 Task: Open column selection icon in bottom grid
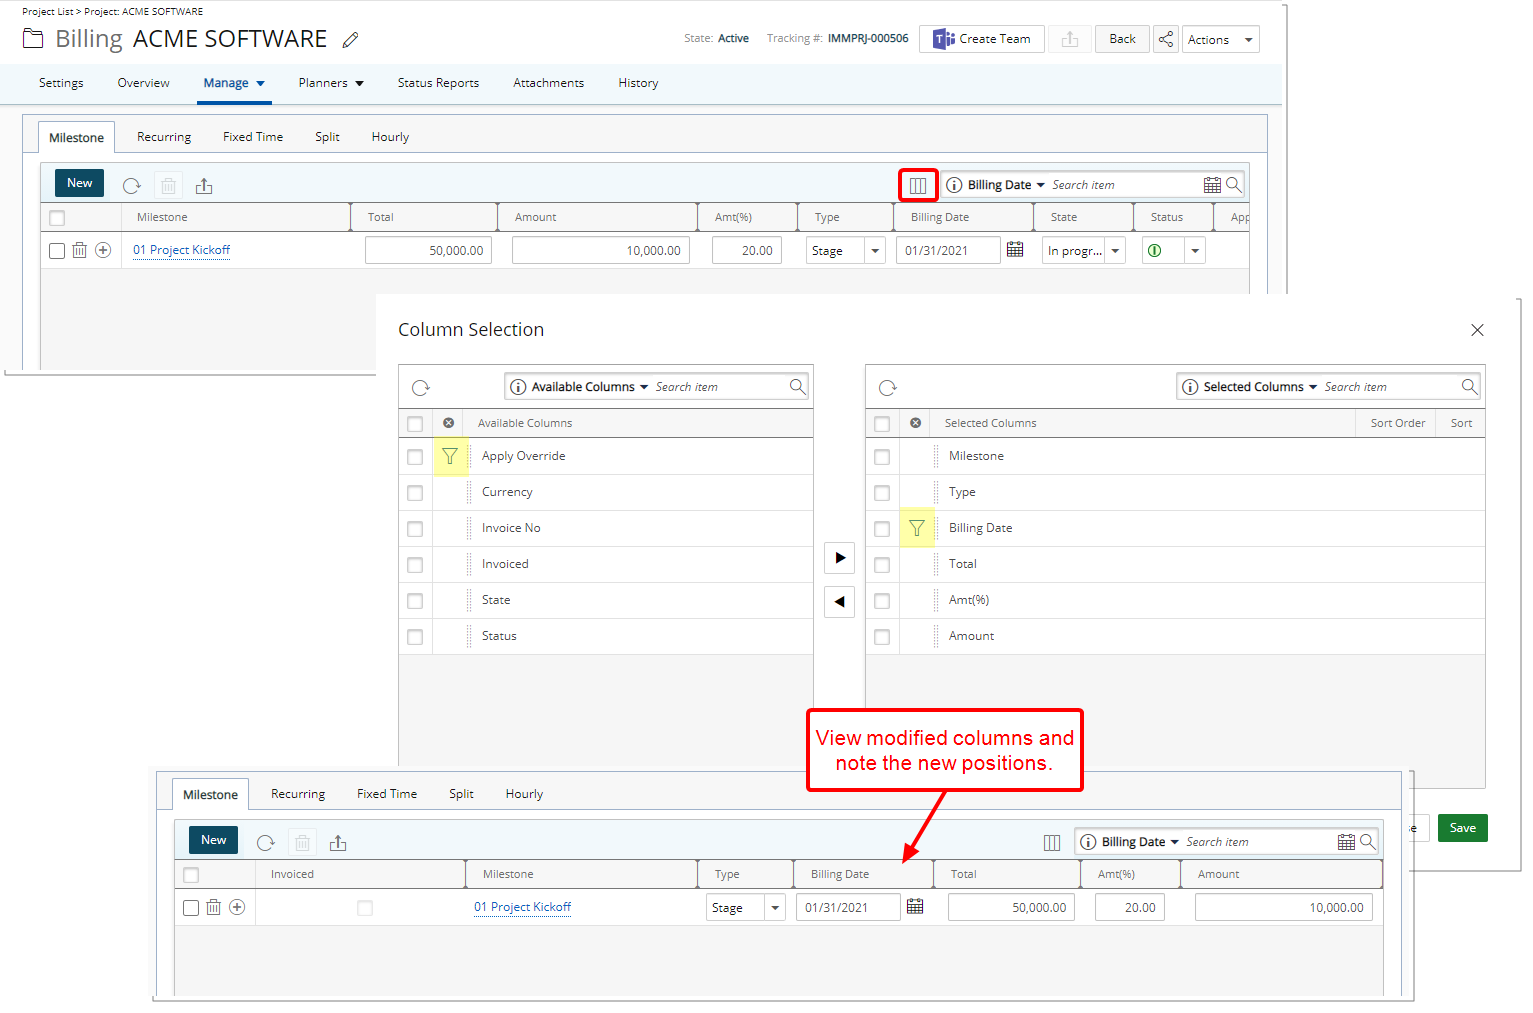pyautogui.click(x=1052, y=843)
